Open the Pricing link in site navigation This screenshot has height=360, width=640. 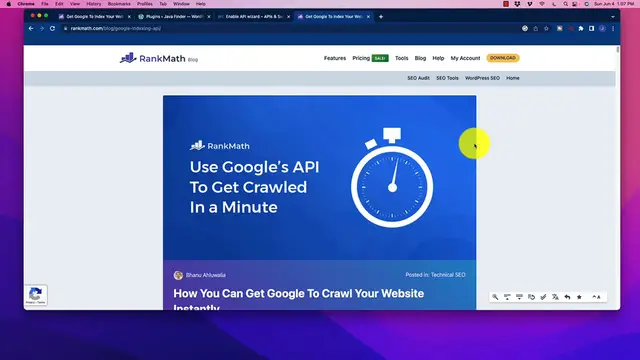point(361,58)
